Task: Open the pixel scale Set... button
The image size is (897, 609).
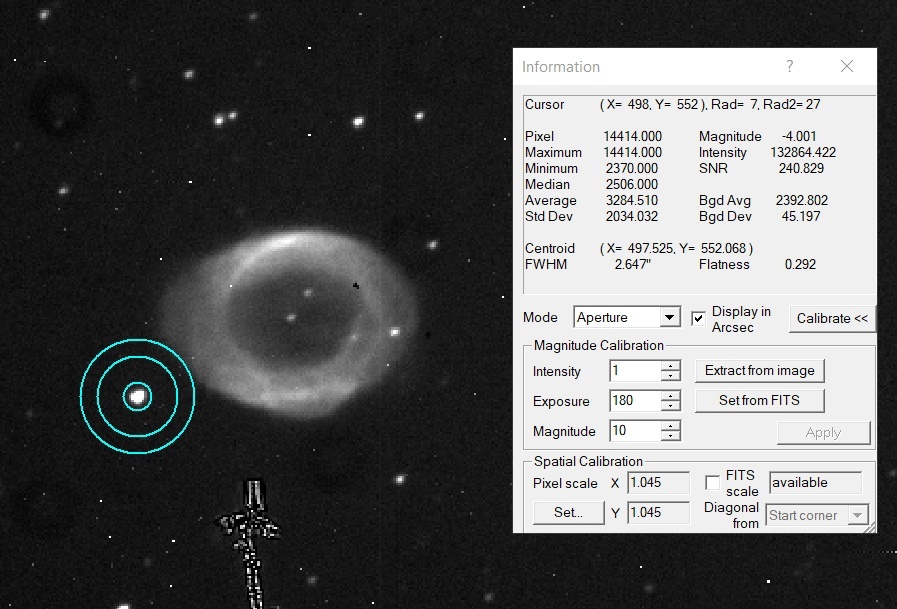Action: click(568, 512)
